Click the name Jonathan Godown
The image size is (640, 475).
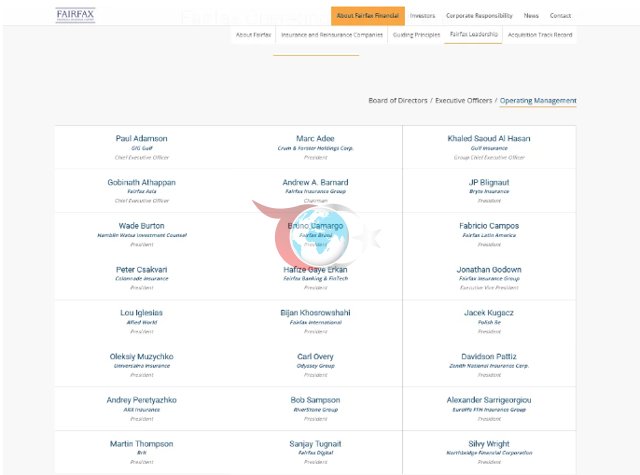coord(489,269)
